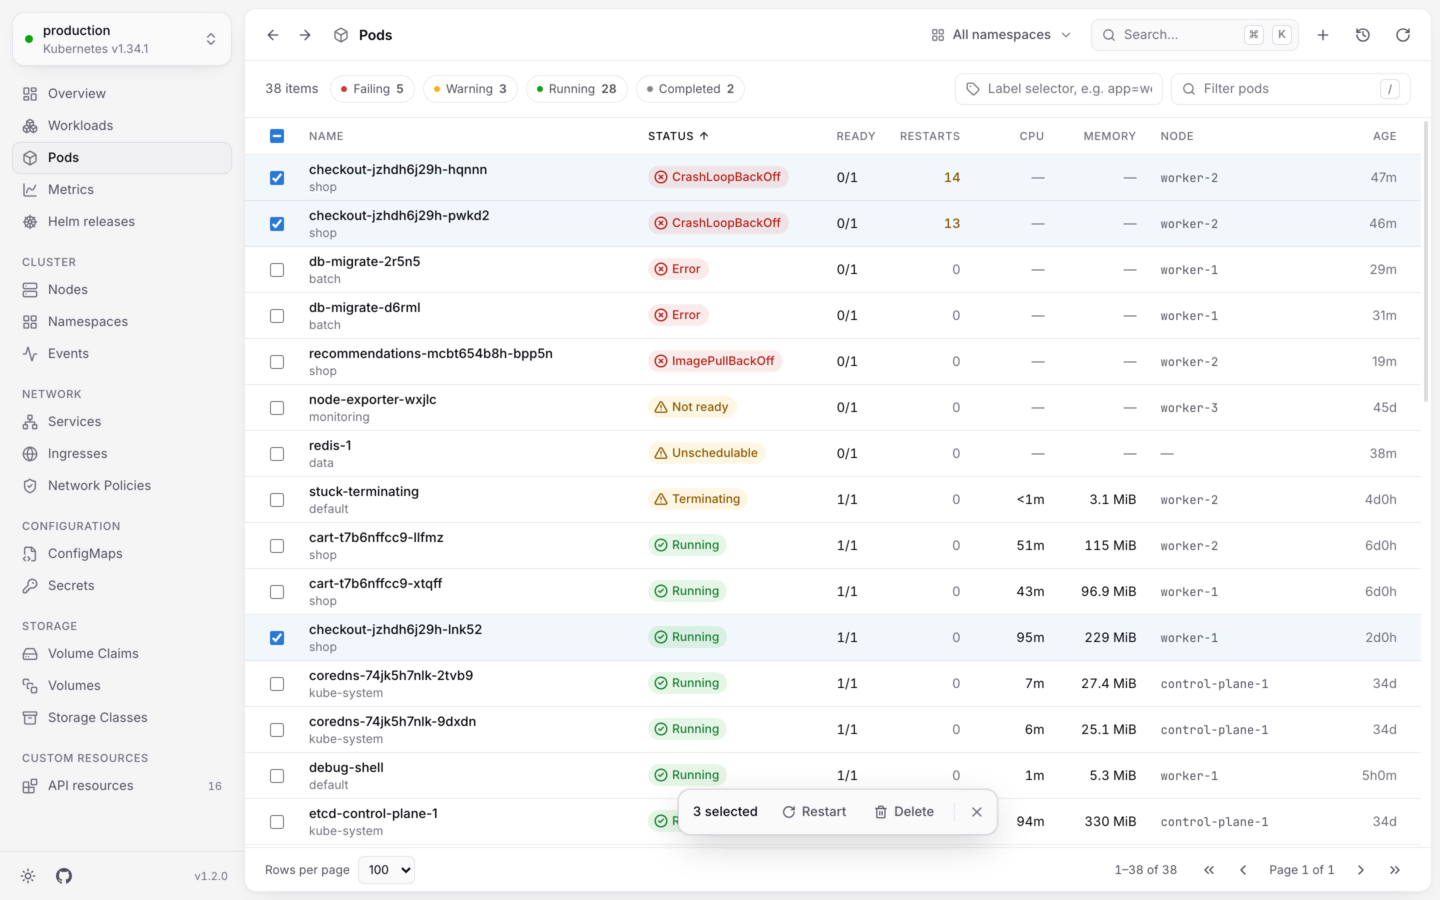The image size is (1440, 900).
Task: Toggle the light/dark theme icon
Action: (28, 876)
